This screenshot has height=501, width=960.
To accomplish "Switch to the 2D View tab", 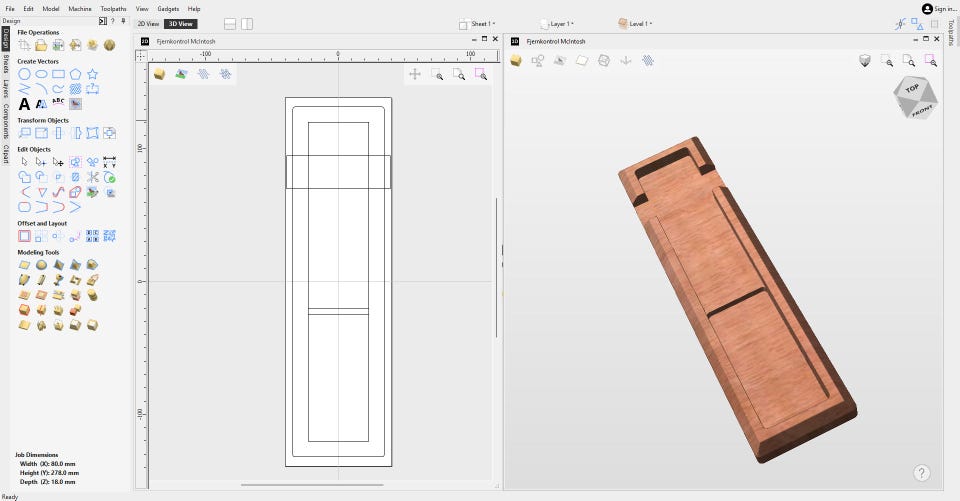I will click(148, 23).
